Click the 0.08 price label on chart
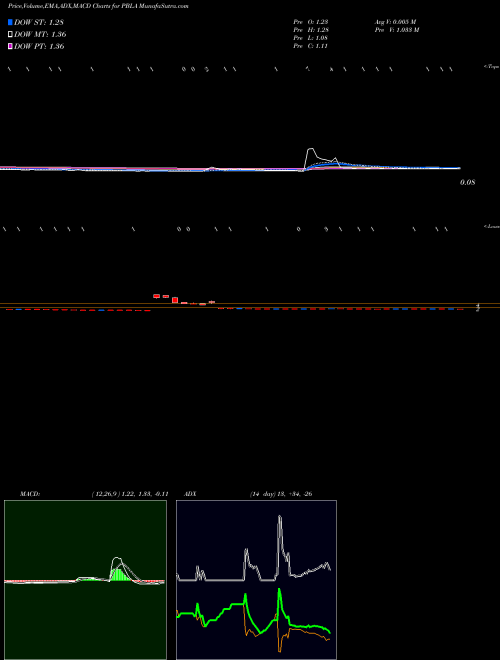 (467, 183)
